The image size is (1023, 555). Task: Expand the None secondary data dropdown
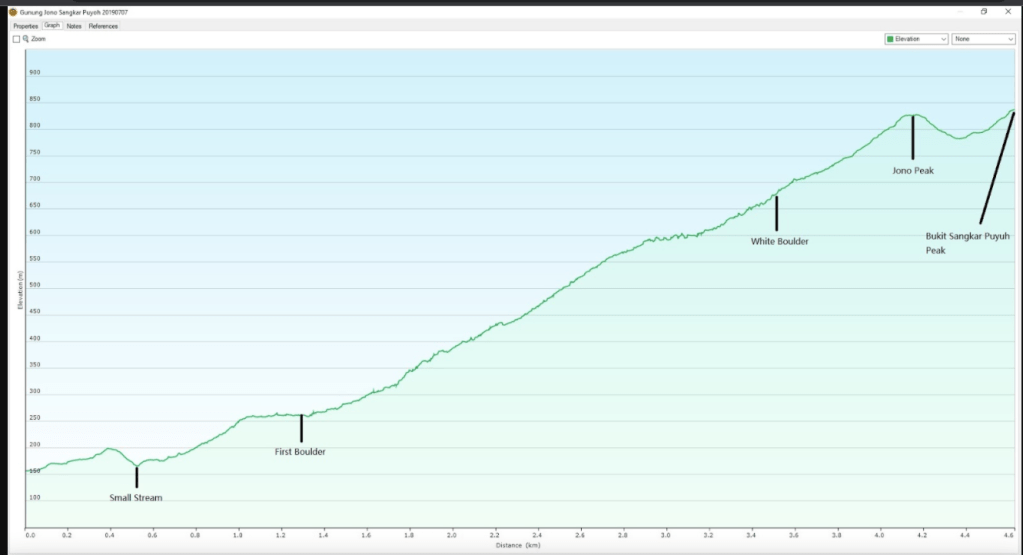point(984,39)
